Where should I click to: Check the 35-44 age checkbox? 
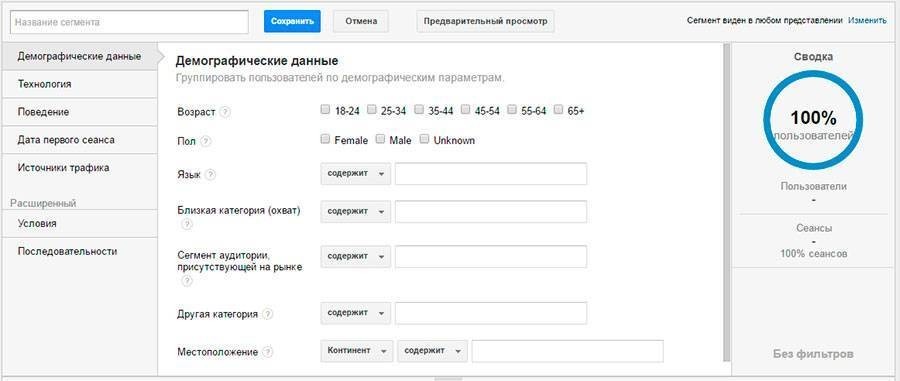tap(419, 110)
